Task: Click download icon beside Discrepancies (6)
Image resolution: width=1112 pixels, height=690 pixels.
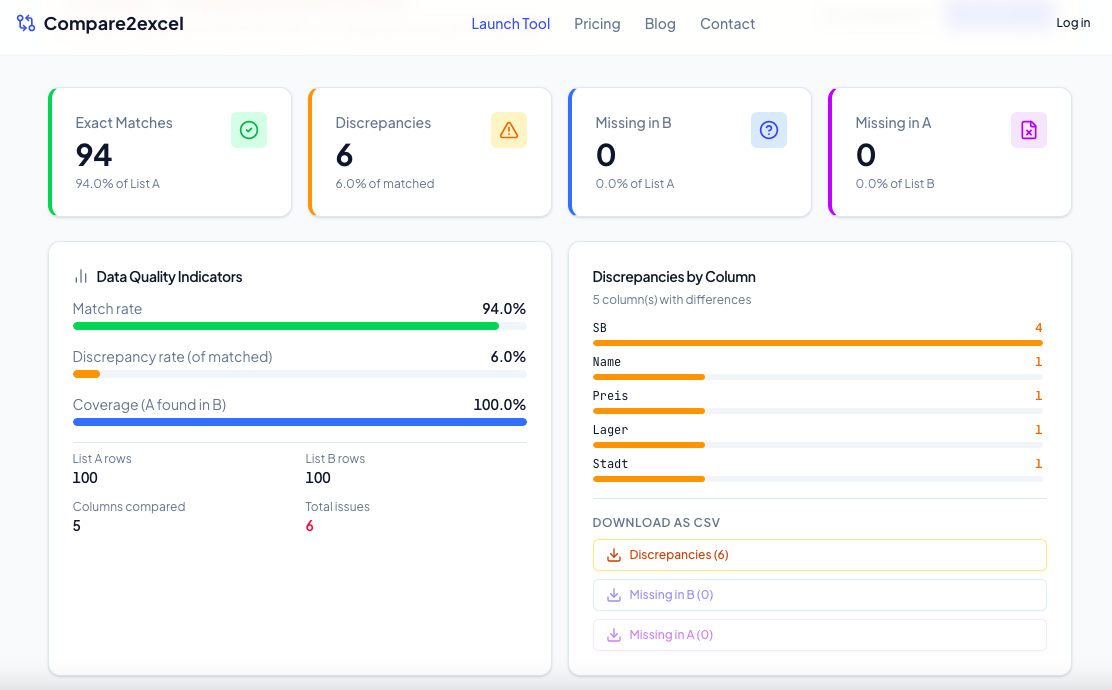Action: pos(614,555)
